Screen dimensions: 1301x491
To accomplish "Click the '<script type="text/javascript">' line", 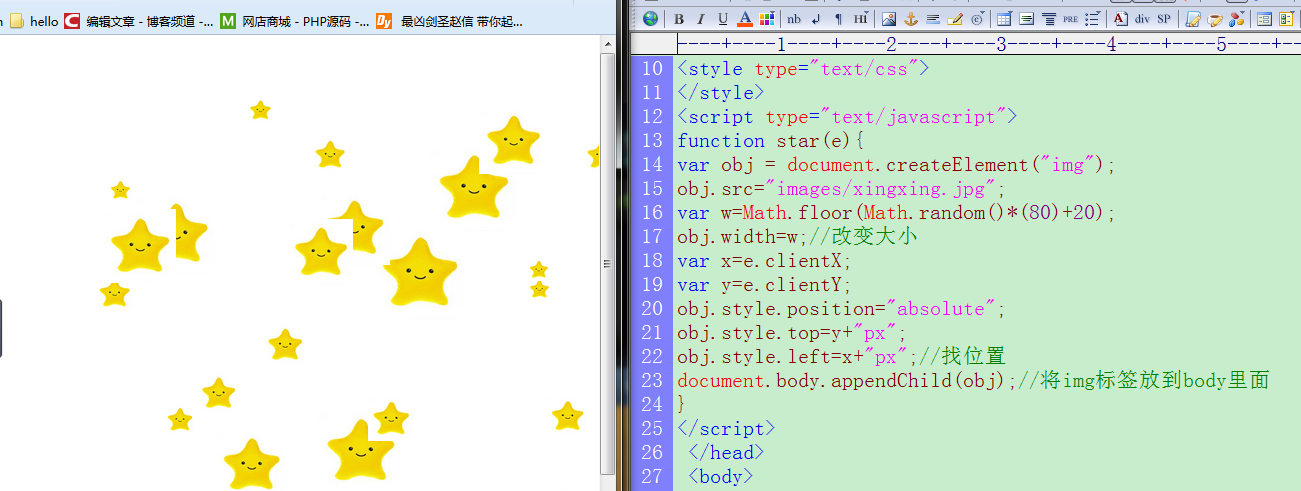I will click(x=847, y=117).
